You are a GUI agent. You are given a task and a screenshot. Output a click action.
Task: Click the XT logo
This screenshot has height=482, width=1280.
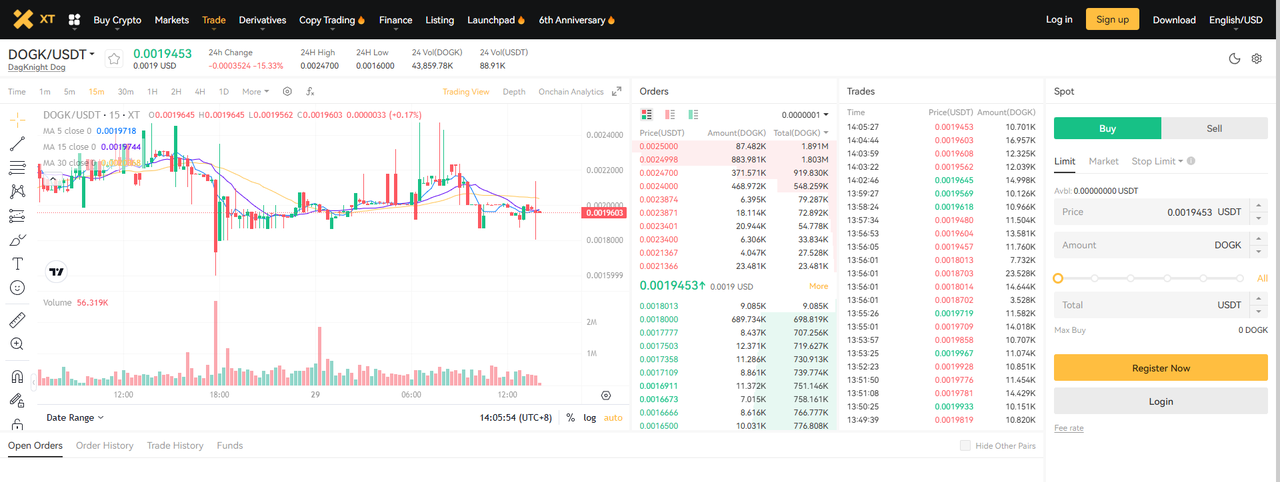point(34,19)
